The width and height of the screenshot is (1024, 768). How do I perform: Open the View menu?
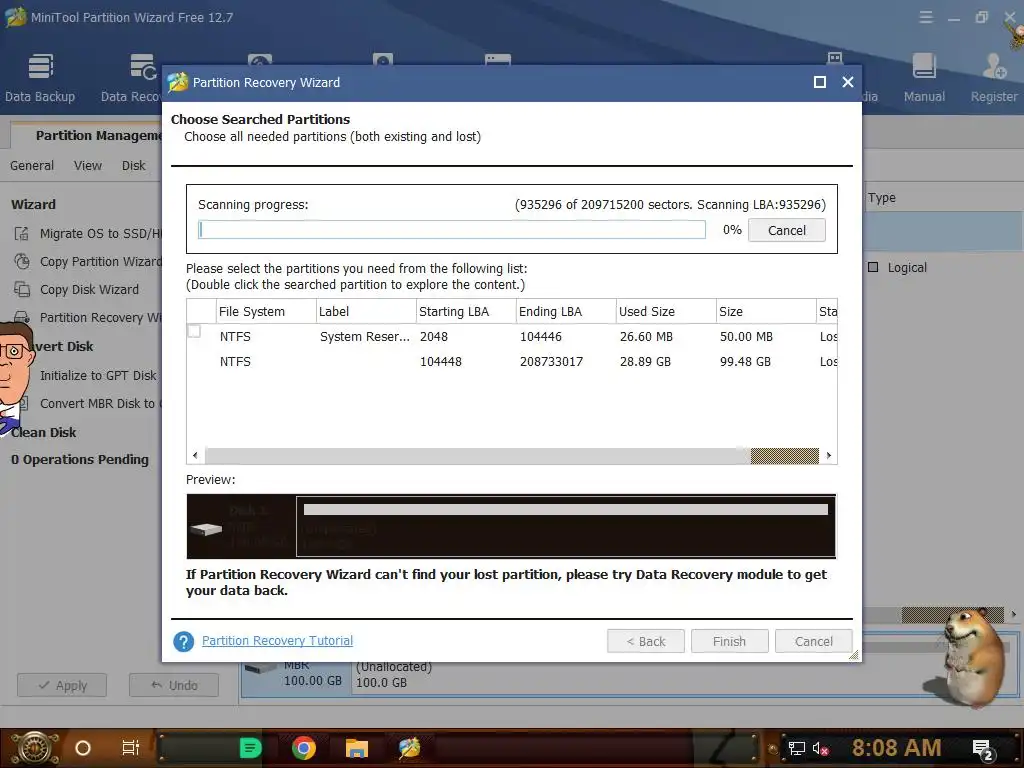(88, 166)
